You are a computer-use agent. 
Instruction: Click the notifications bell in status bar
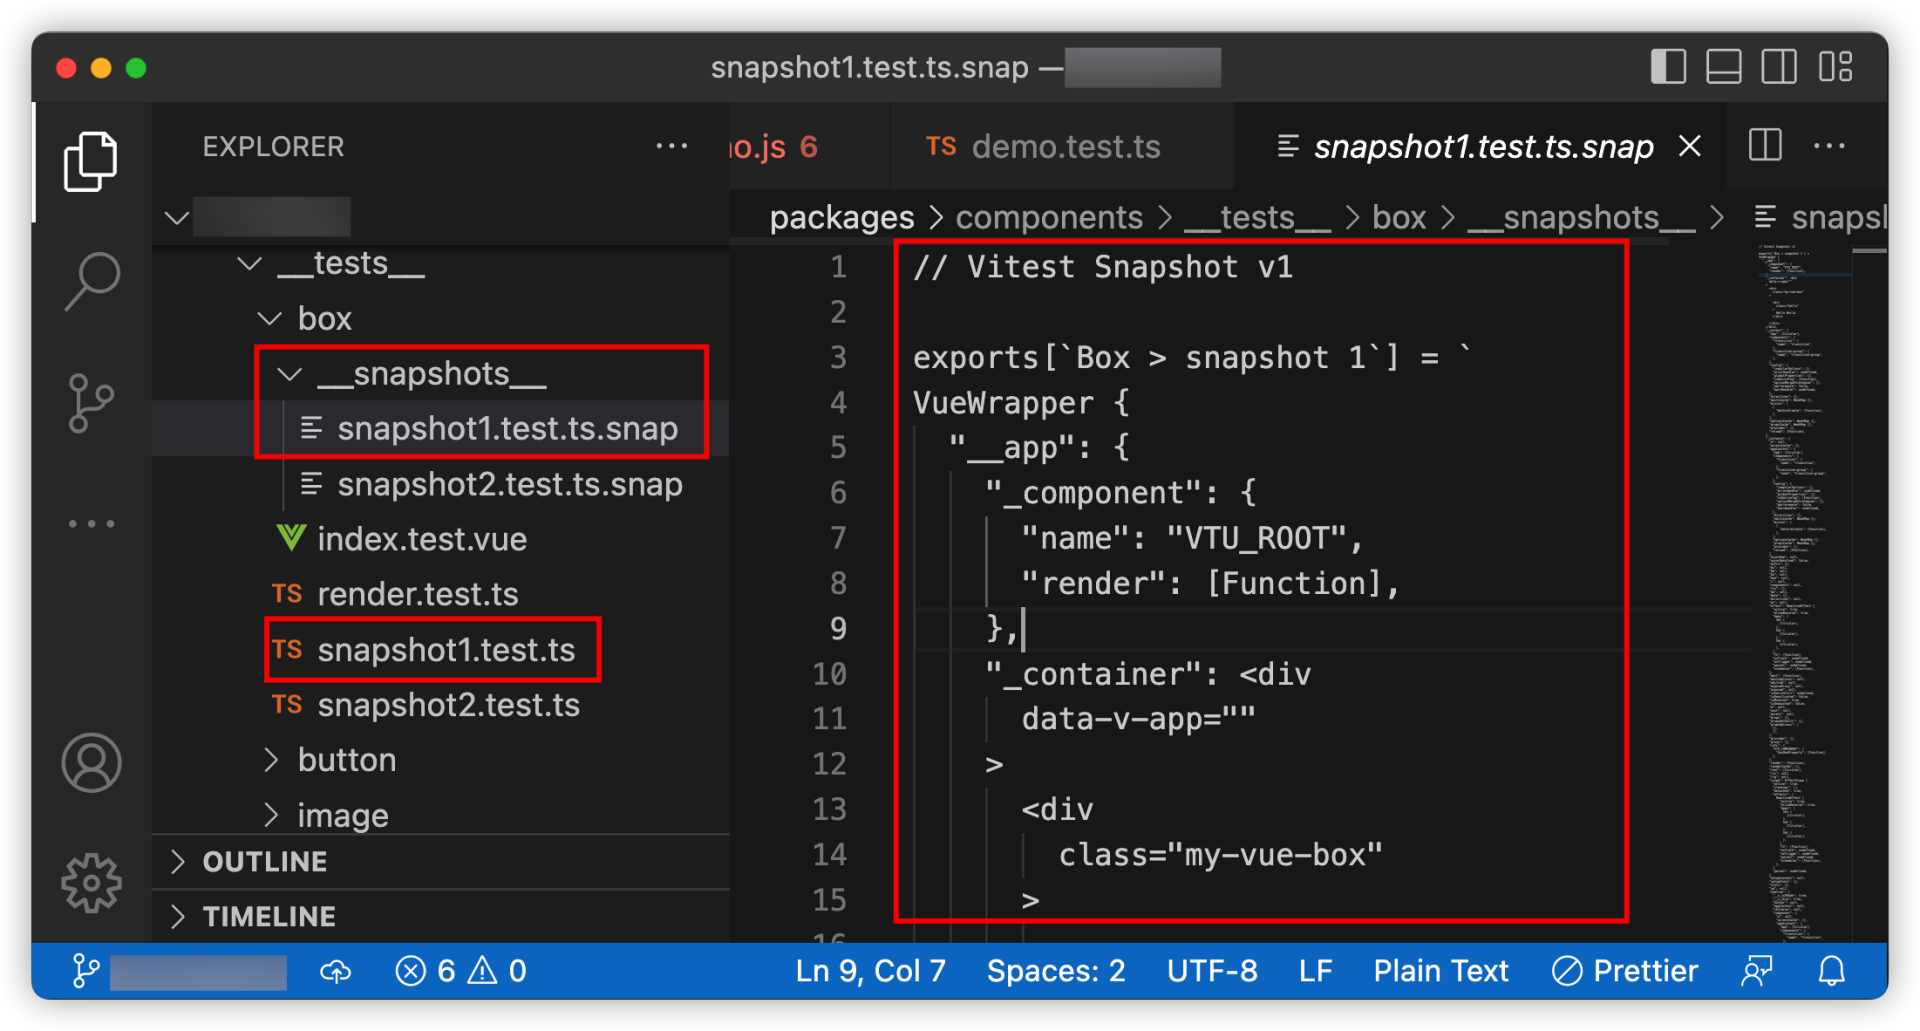click(x=1831, y=971)
